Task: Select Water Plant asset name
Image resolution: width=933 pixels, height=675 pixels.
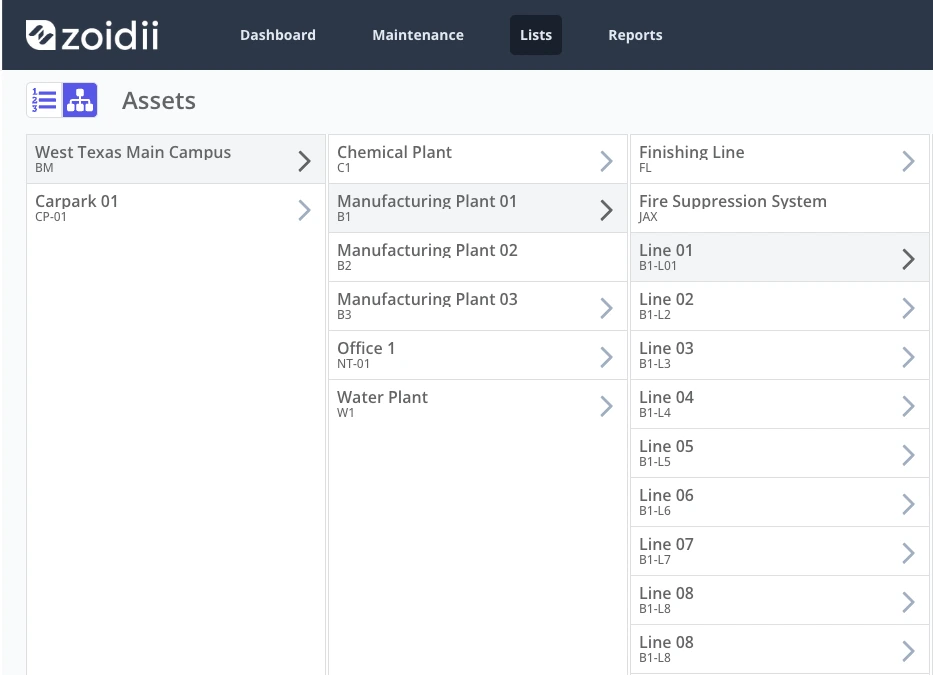Action: [x=382, y=397]
